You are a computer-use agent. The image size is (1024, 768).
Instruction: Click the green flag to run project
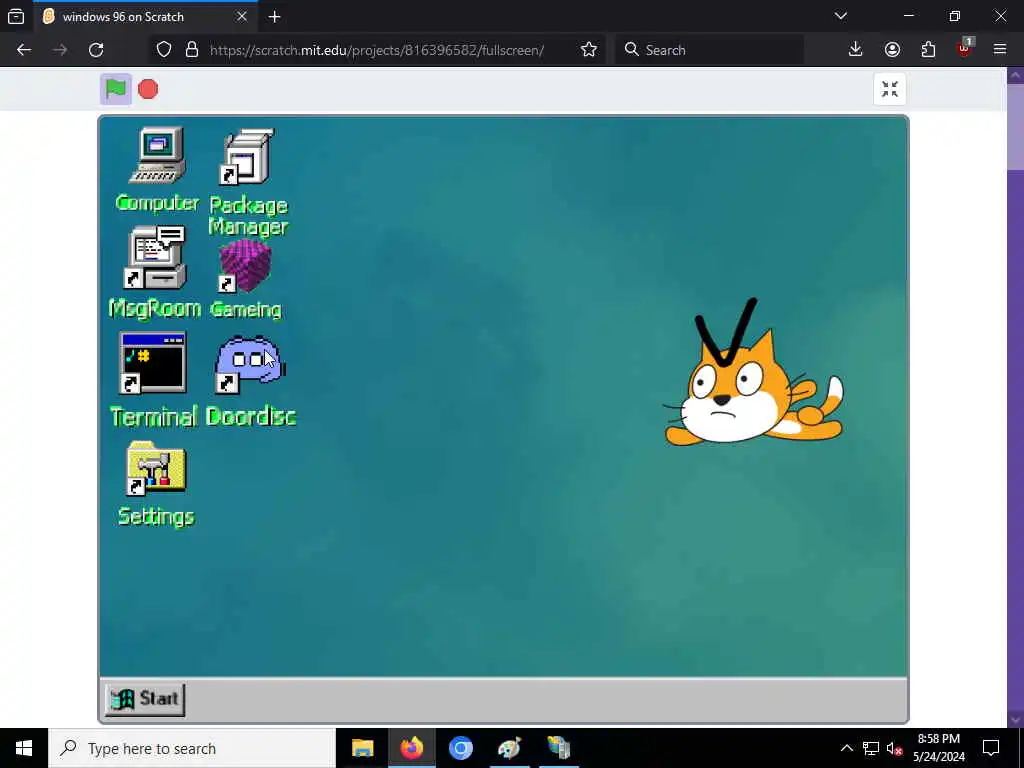pos(116,89)
